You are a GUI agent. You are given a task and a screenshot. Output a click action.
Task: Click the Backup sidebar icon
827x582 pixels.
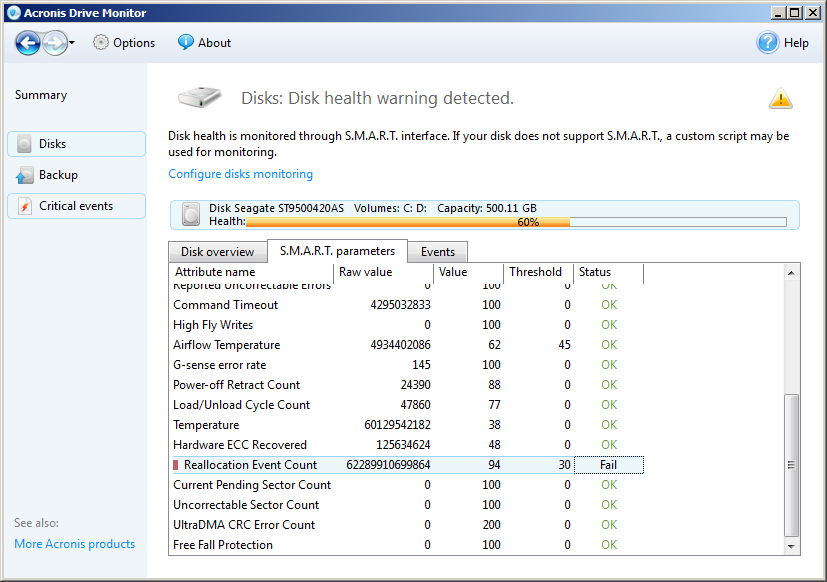point(24,175)
